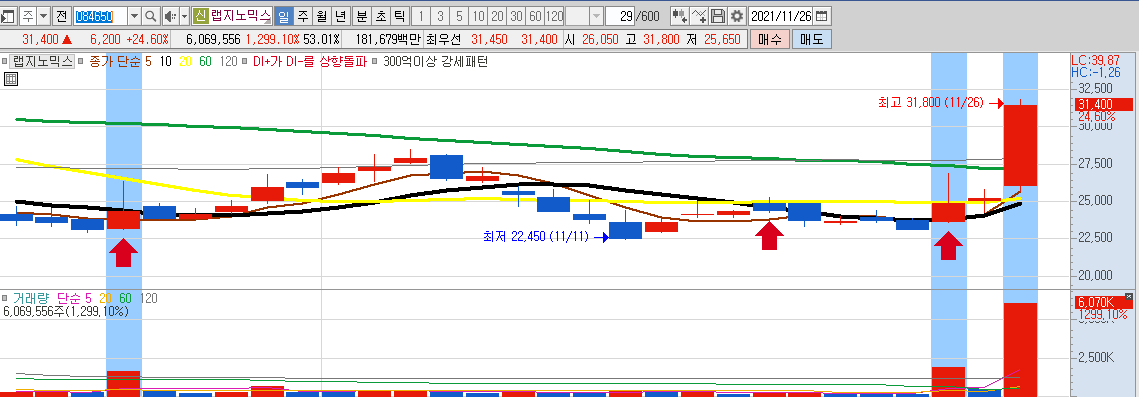
Task: Click moving average period 120 gray label
Action: [x=228, y=62]
